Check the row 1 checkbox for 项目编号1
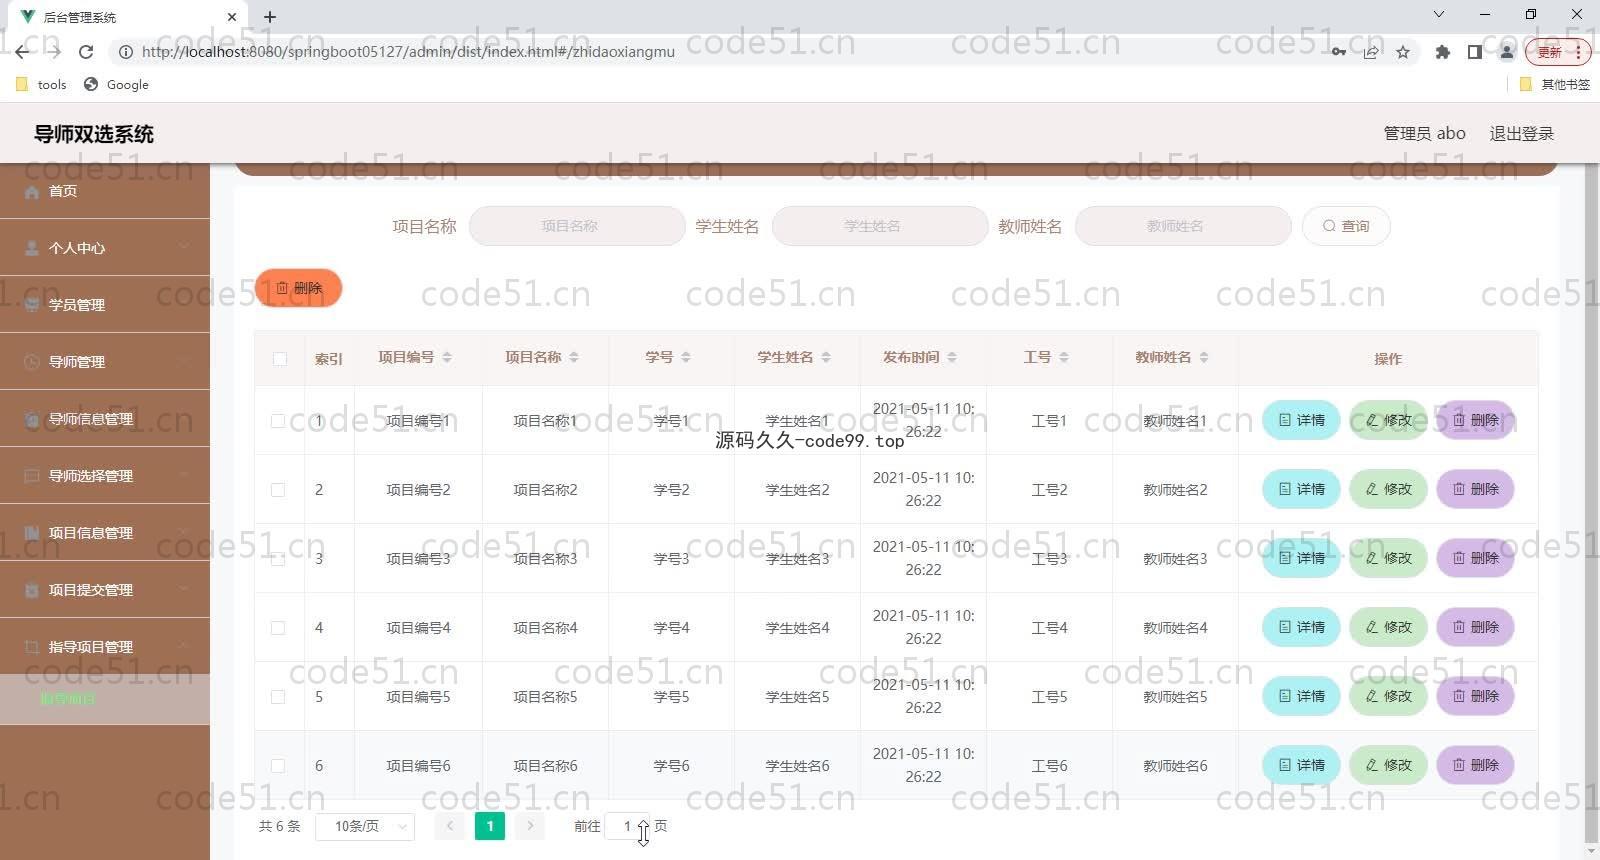The width and height of the screenshot is (1600, 860). 278,421
